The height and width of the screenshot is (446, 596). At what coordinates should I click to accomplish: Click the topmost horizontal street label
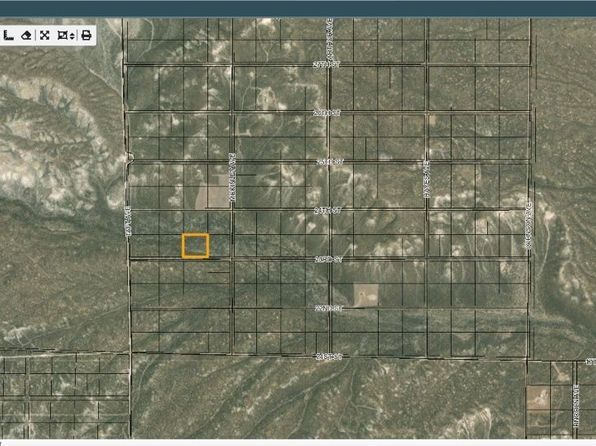(x=326, y=65)
